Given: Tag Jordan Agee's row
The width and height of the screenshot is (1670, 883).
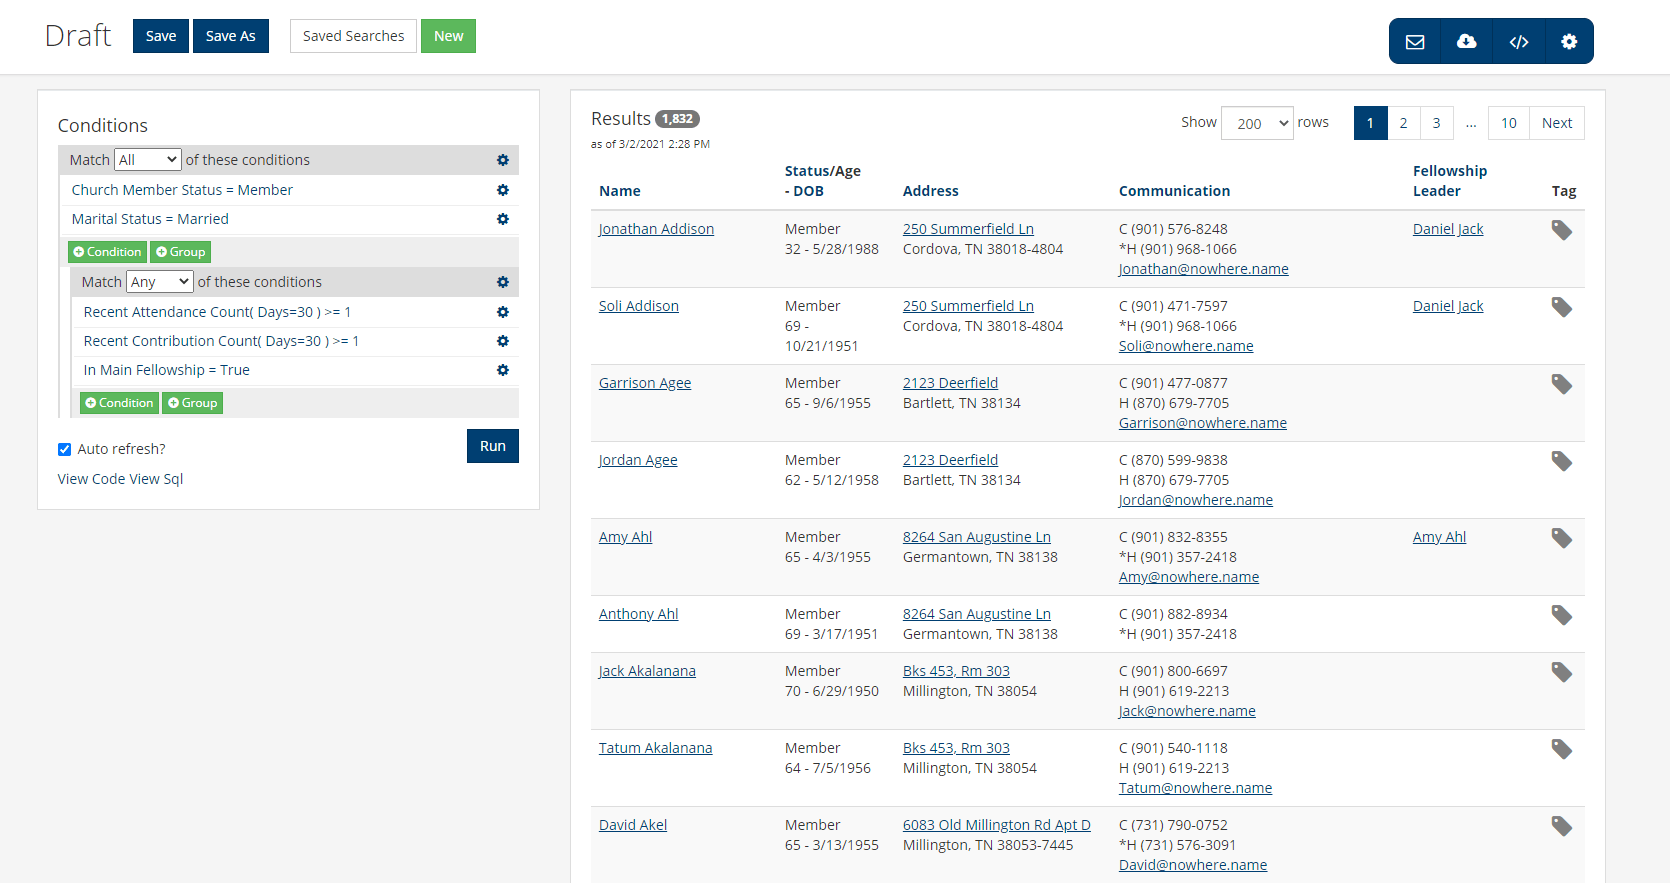Looking at the screenshot, I should coord(1561,461).
